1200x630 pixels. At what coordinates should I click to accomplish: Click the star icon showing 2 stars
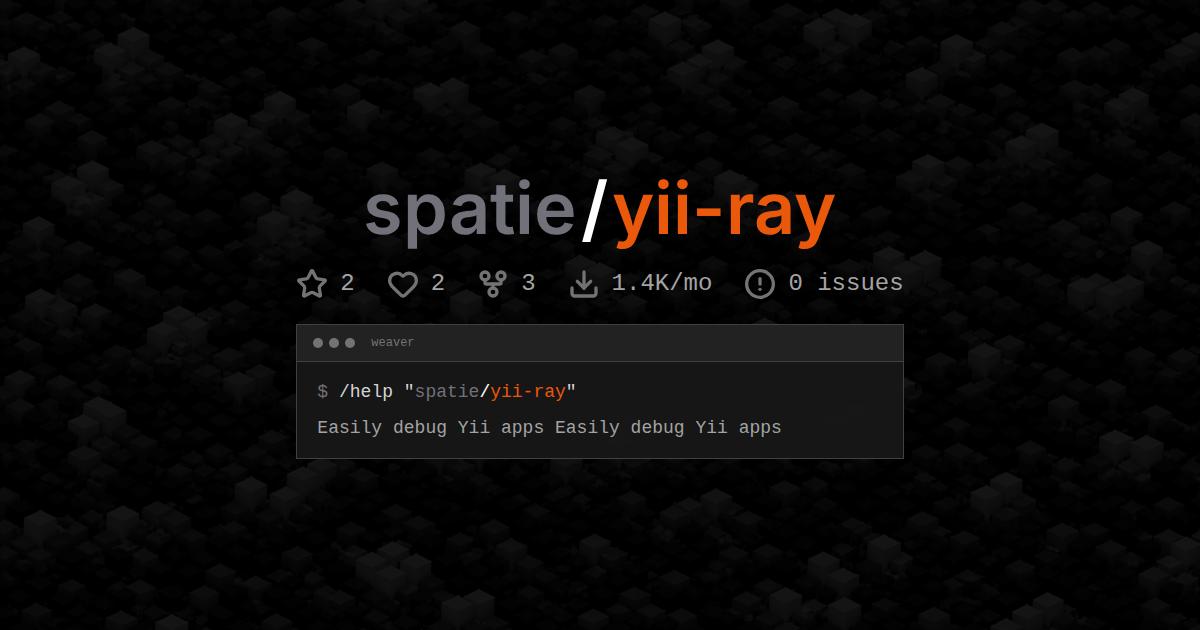point(313,283)
